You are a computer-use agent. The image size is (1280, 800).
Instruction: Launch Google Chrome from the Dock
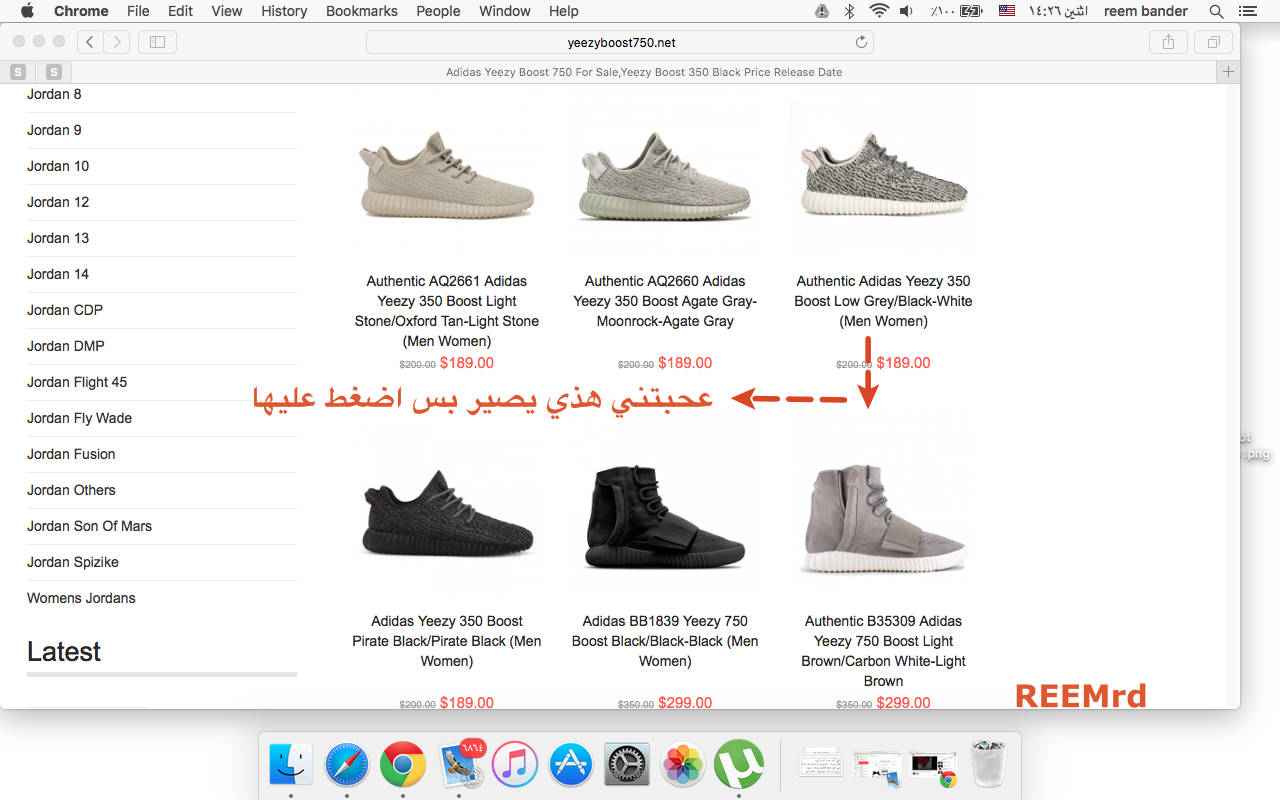pyautogui.click(x=403, y=766)
